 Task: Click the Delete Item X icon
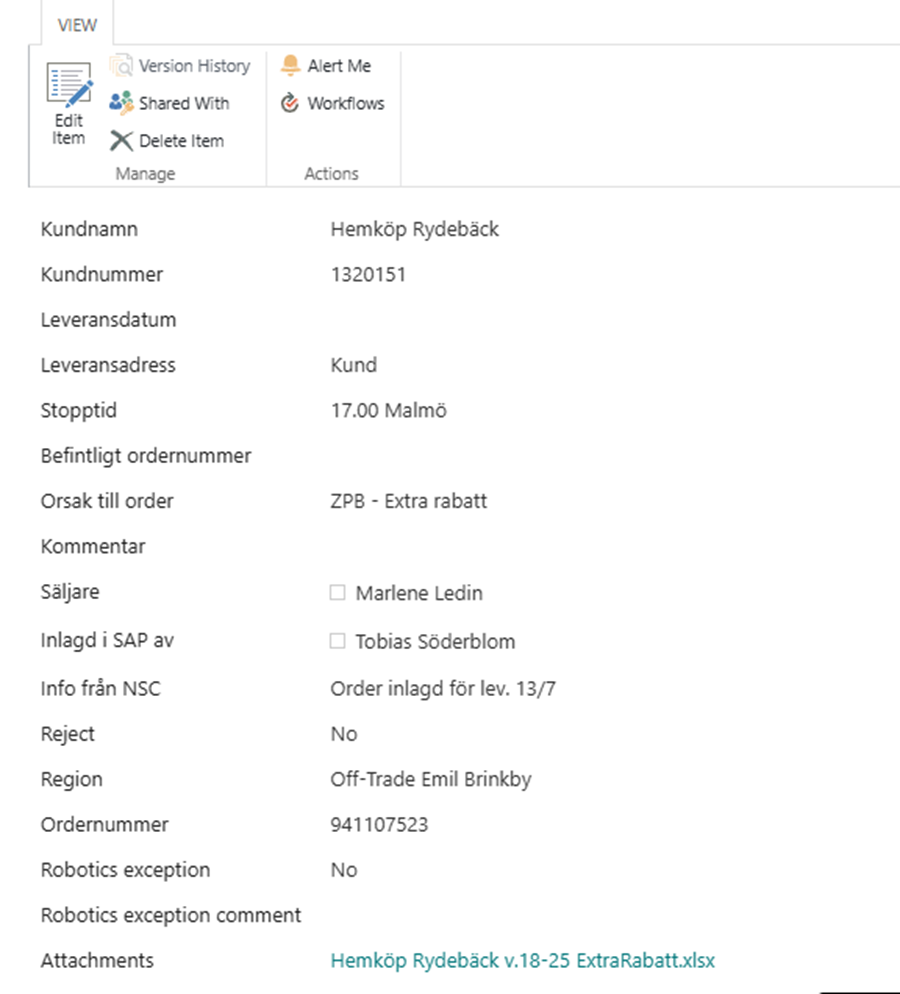point(121,141)
